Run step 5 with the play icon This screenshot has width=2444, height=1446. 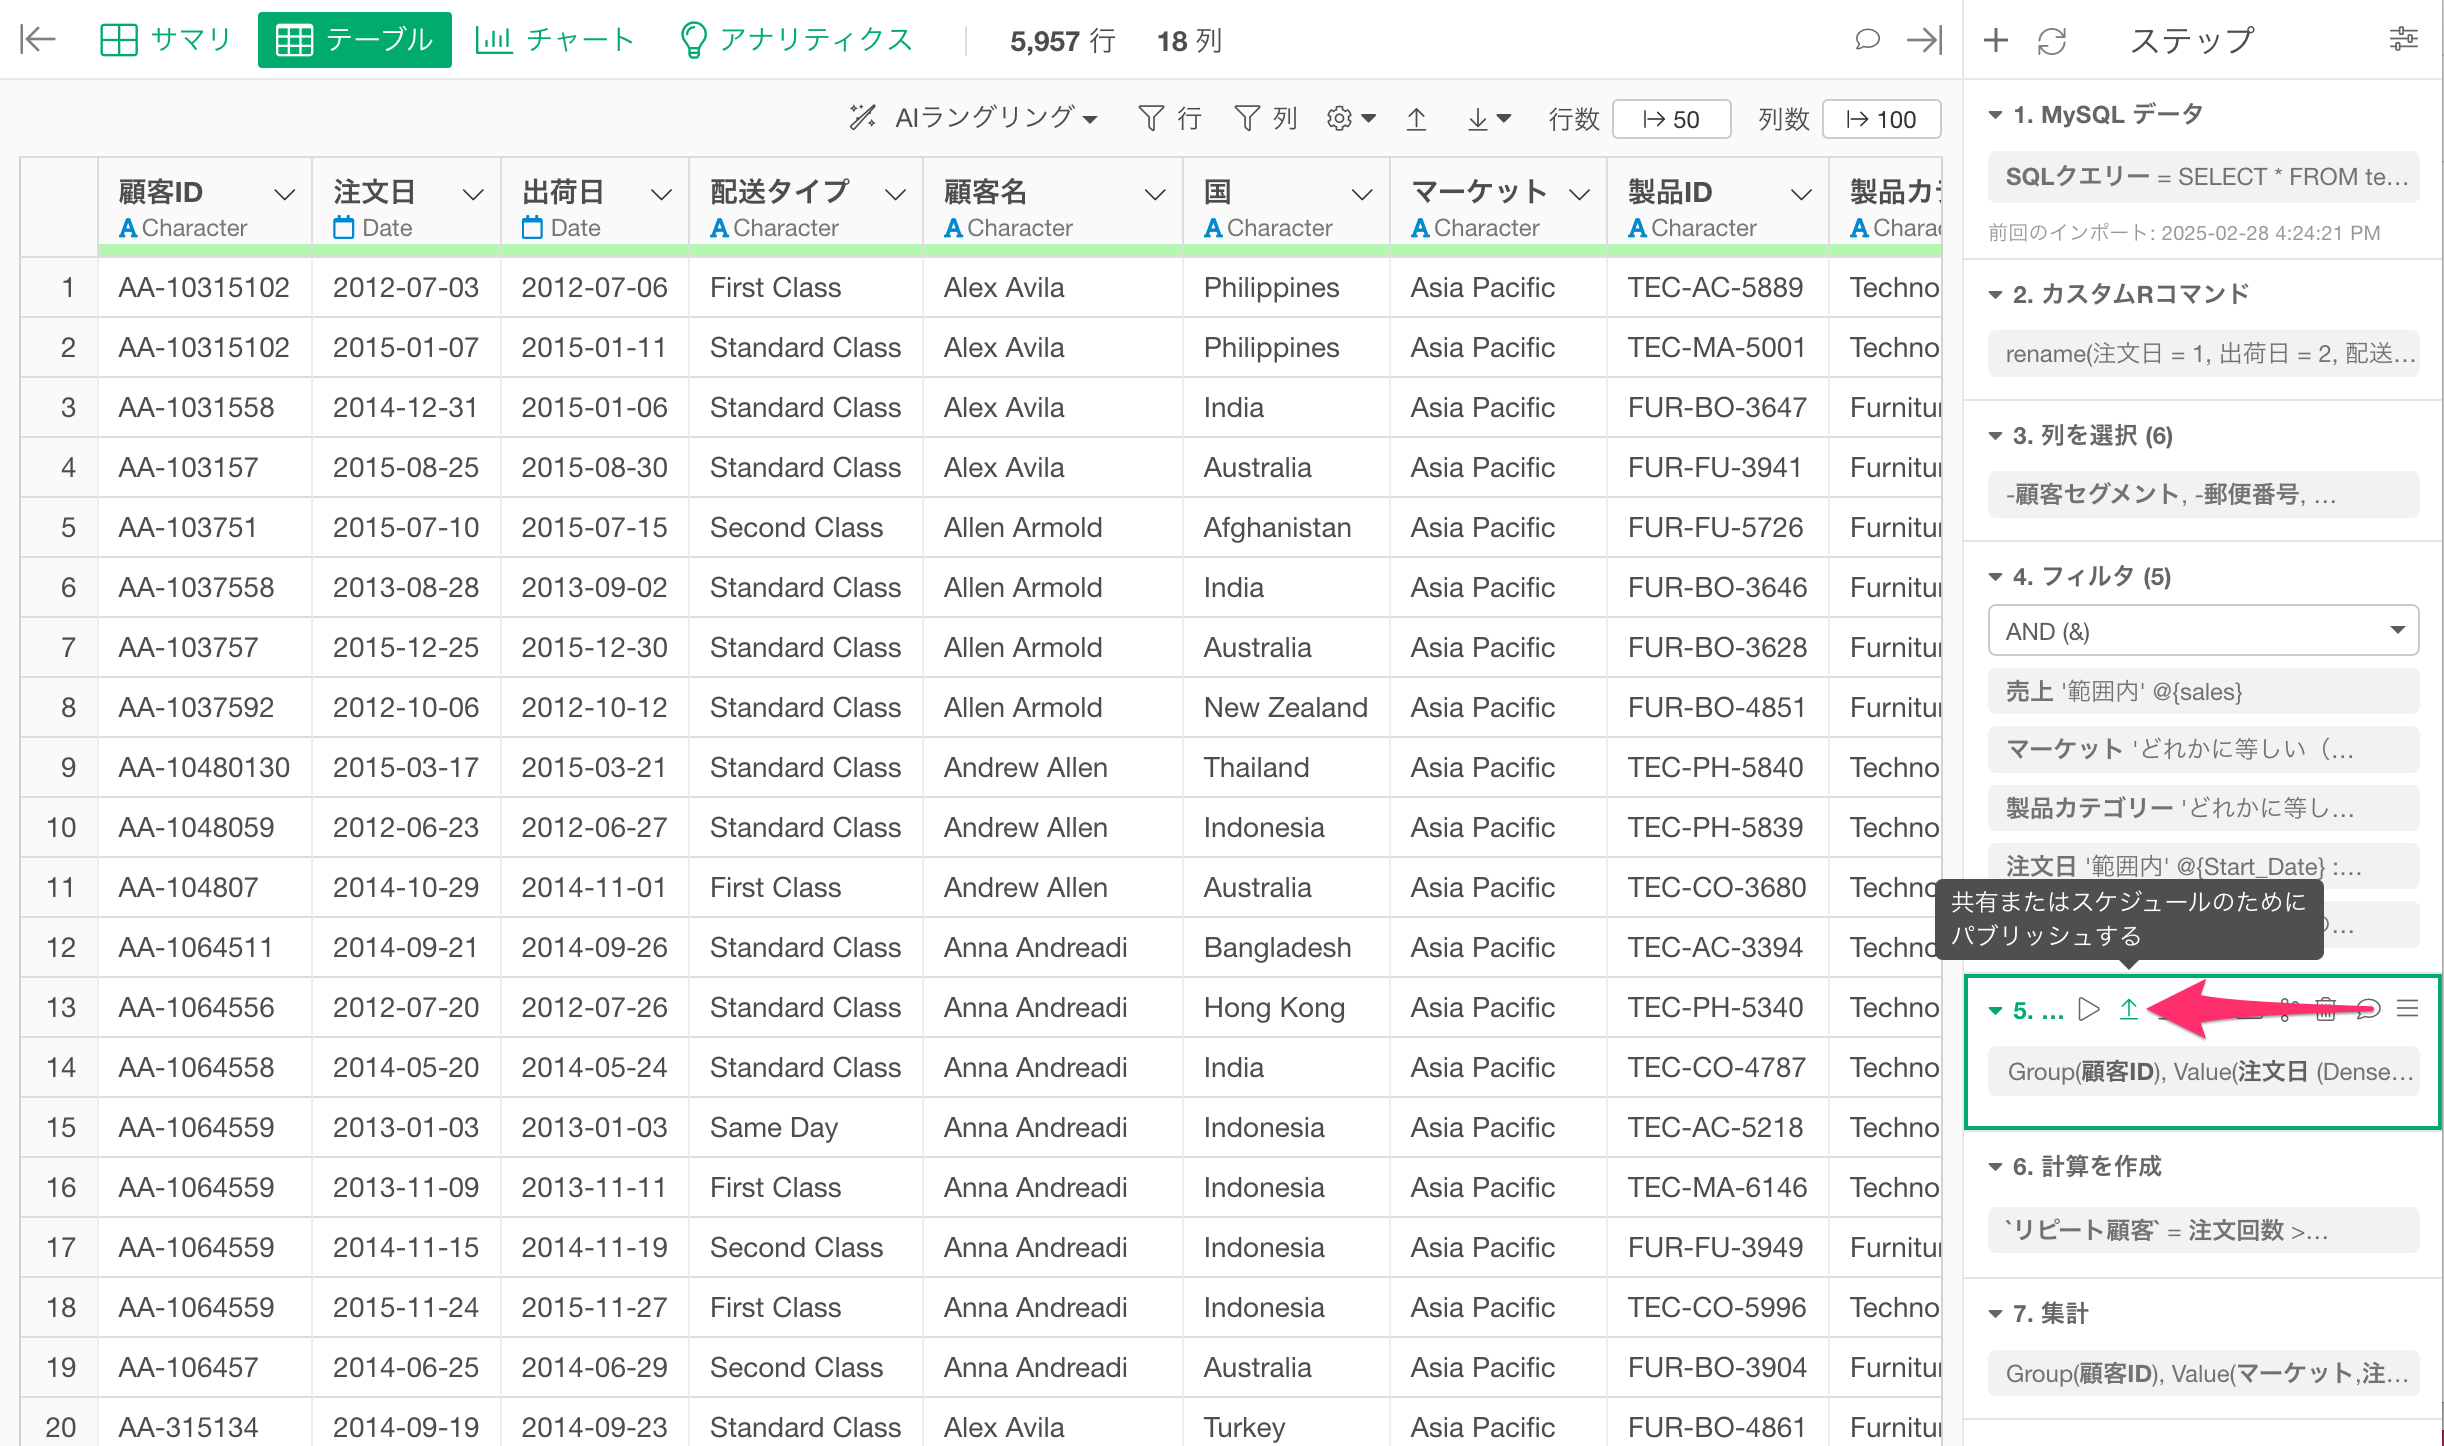pyautogui.click(x=2088, y=1010)
